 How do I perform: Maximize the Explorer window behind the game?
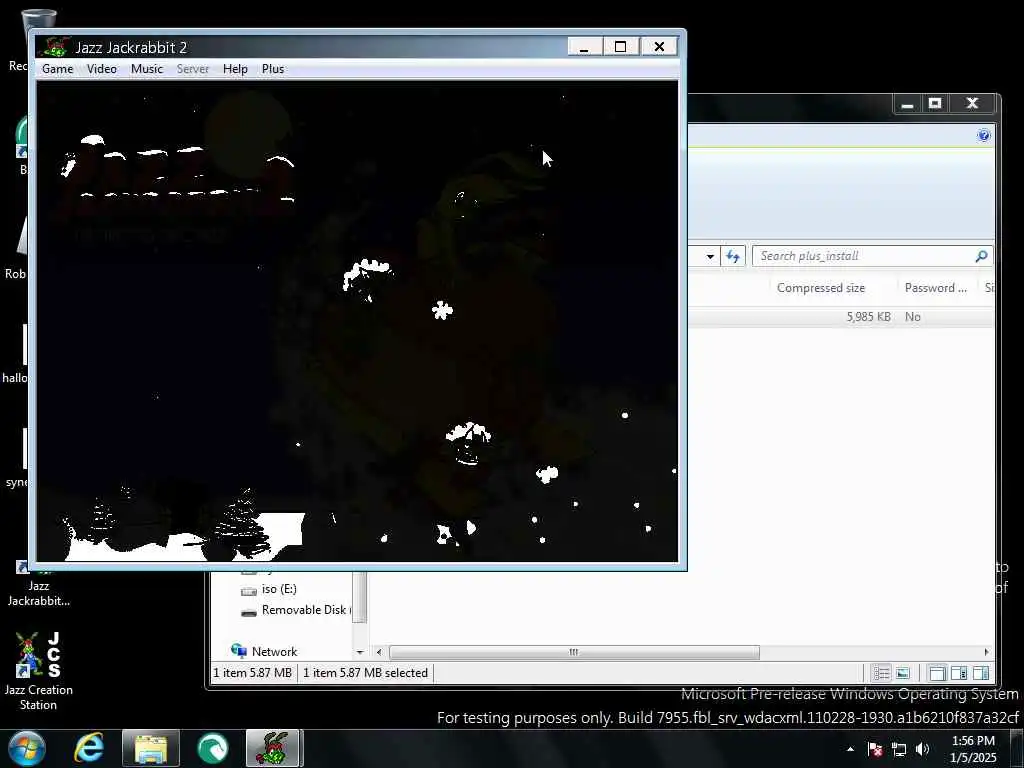(x=935, y=104)
